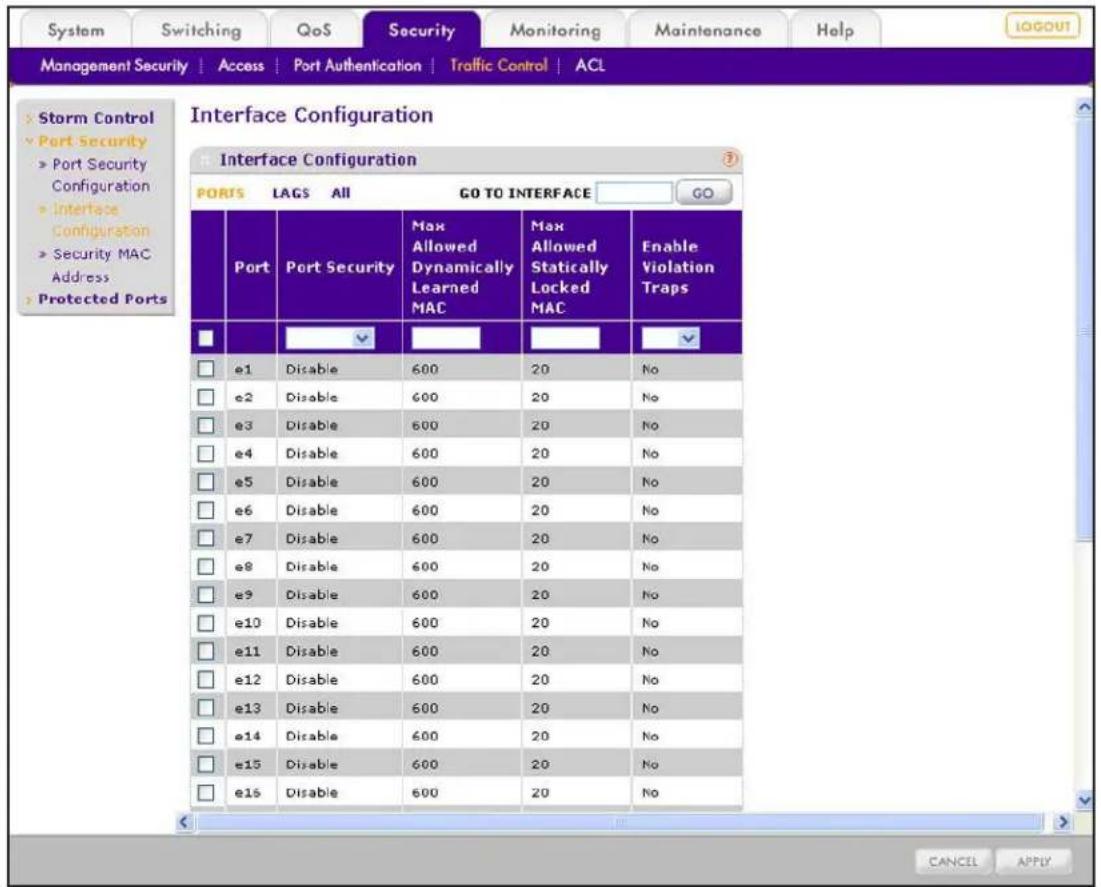This screenshot has width=1101, height=887.
Task: Tick the checkbox for port e1
Action: [206, 369]
